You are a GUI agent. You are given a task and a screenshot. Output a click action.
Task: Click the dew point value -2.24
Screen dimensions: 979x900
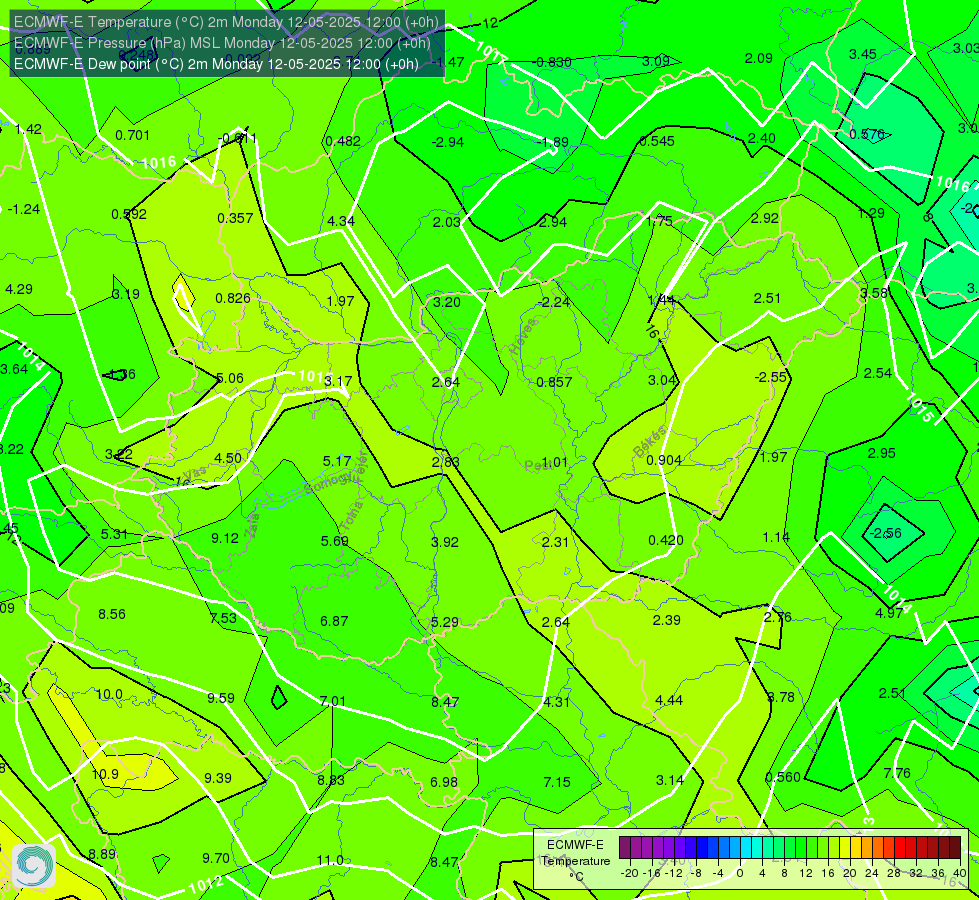(554, 302)
